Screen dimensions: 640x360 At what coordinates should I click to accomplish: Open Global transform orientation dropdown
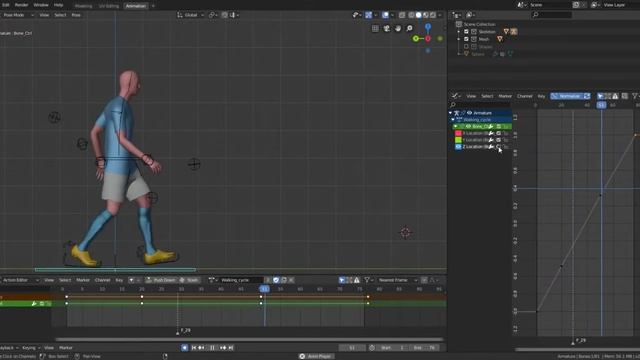click(191, 15)
